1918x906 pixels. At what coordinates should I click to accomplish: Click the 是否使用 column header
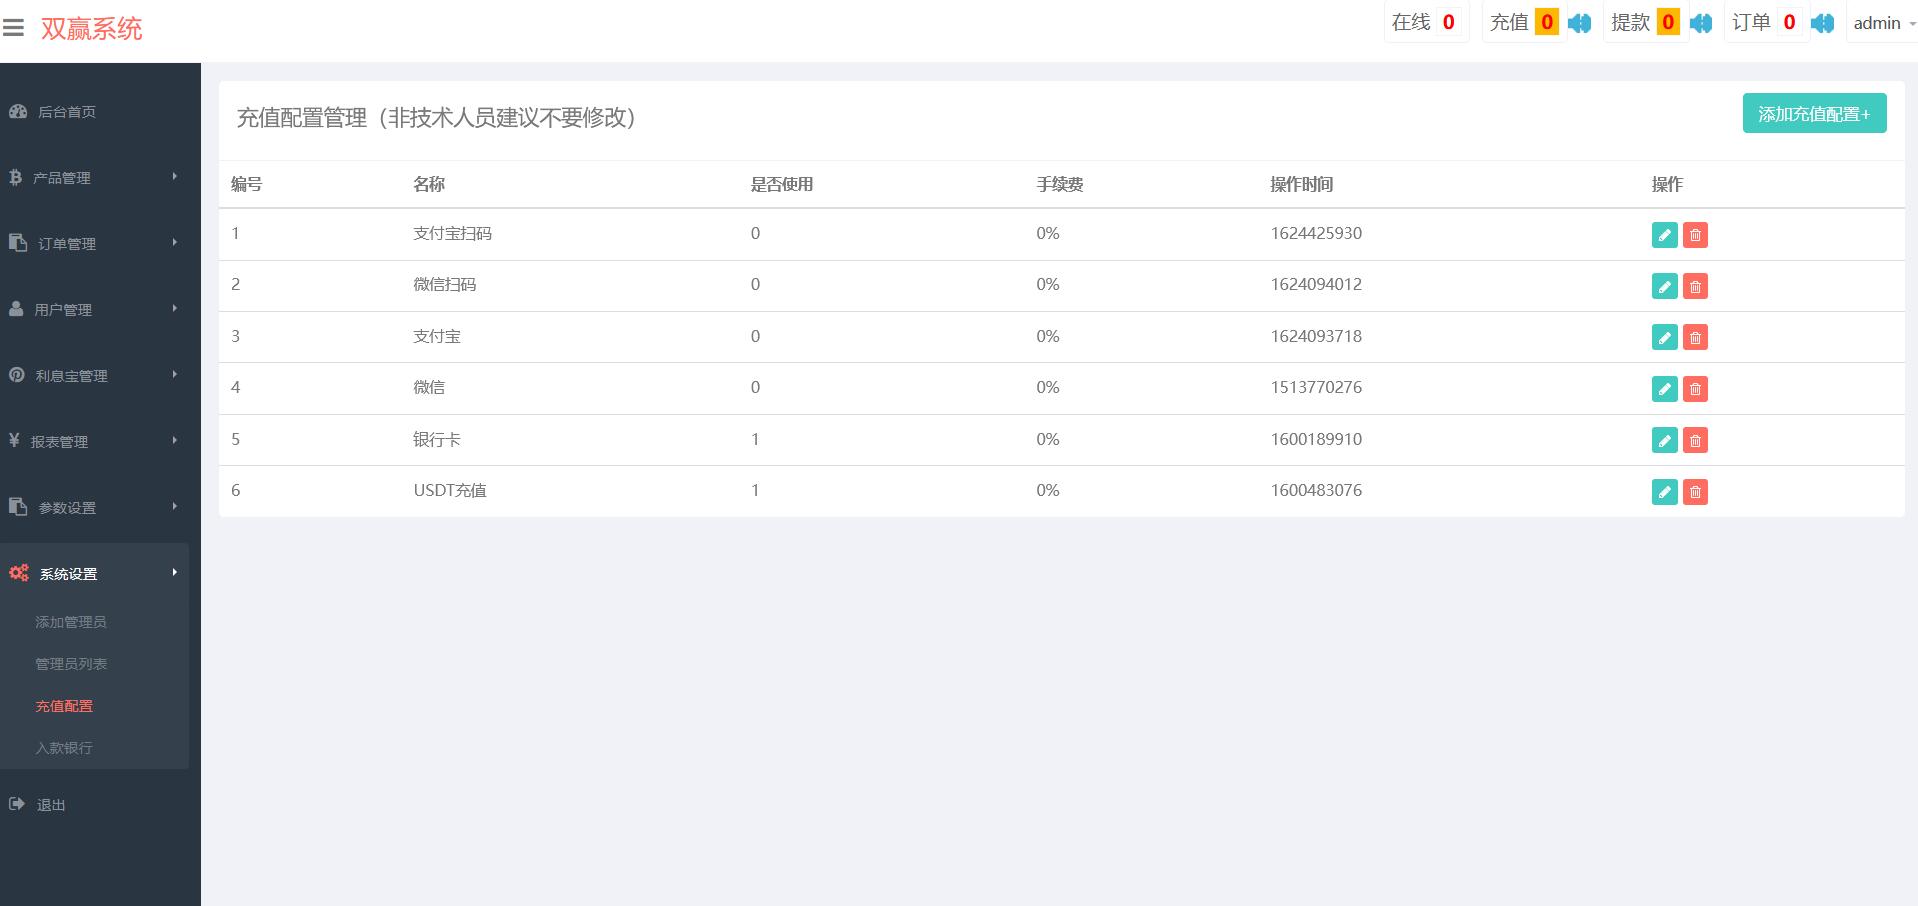782,184
